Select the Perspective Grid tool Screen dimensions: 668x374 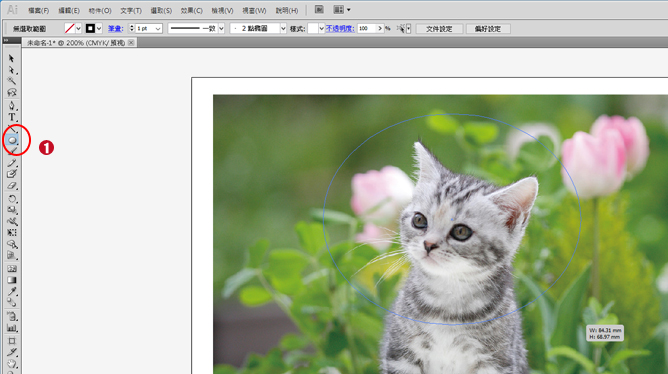tap(12, 256)
